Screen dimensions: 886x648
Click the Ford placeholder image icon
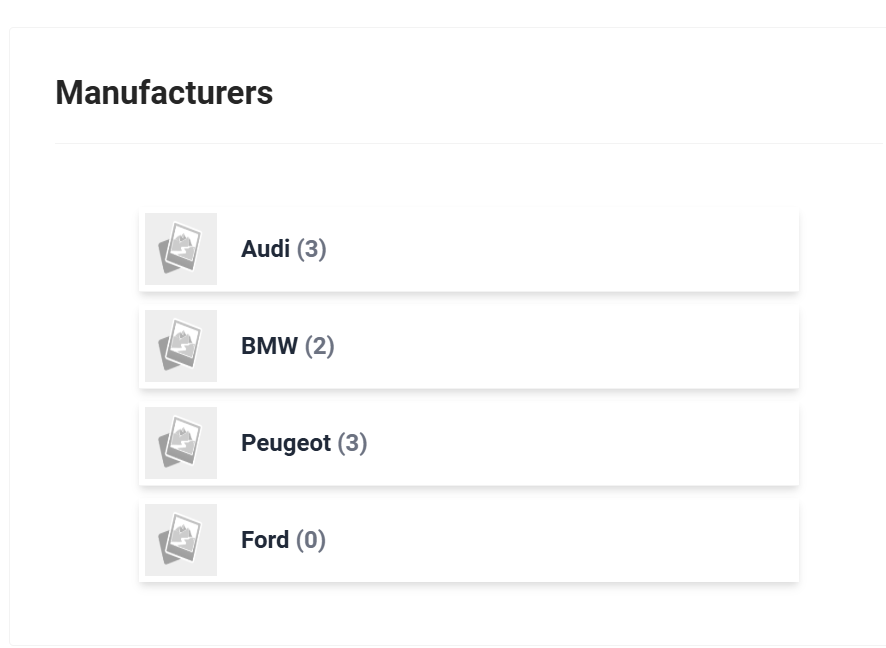(x=181, y=540)
